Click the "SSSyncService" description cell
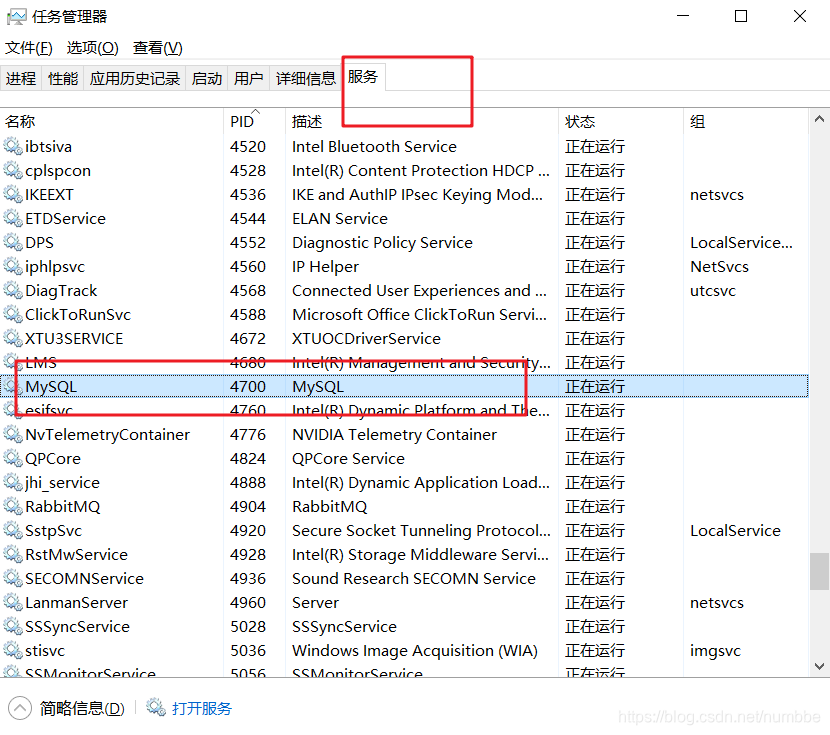The image size is (830, 735). (345, 627)
